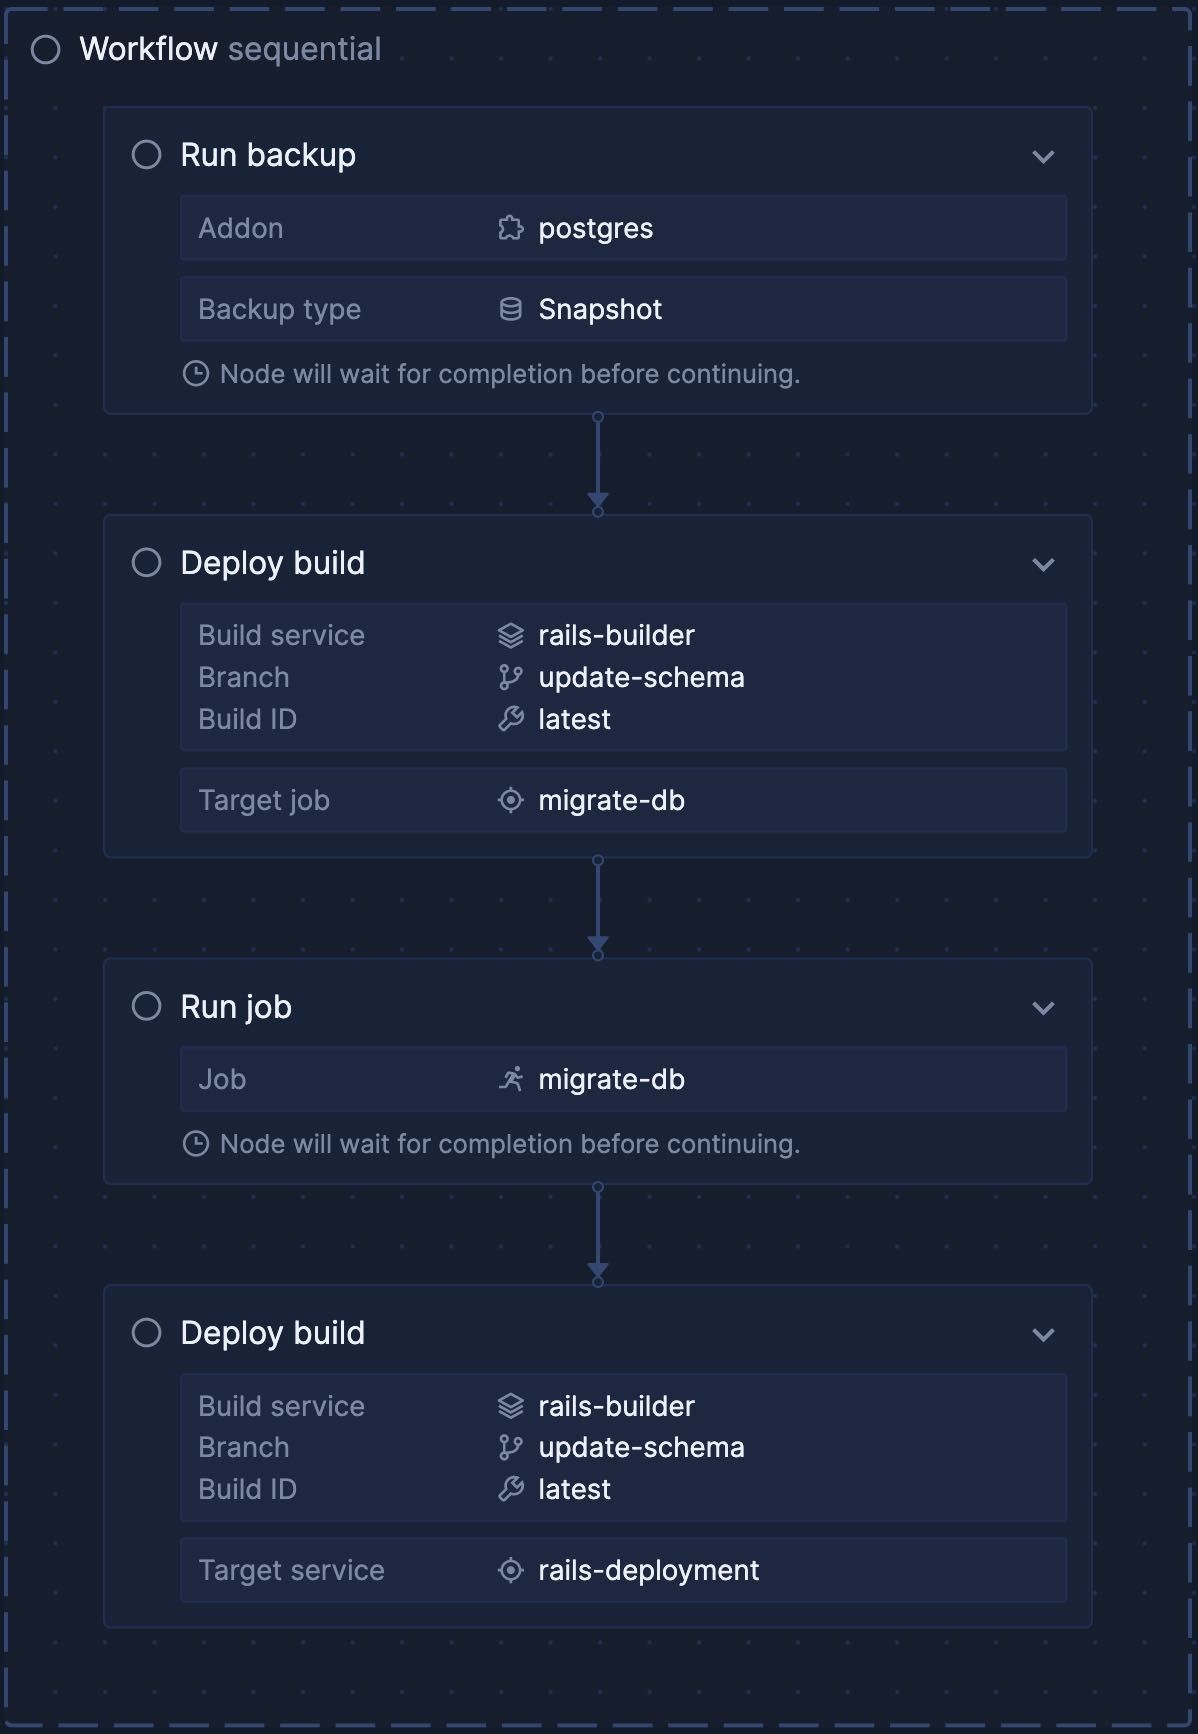Click the Run job node title
This screenshot has width=1198, height=1734.
235,1006
